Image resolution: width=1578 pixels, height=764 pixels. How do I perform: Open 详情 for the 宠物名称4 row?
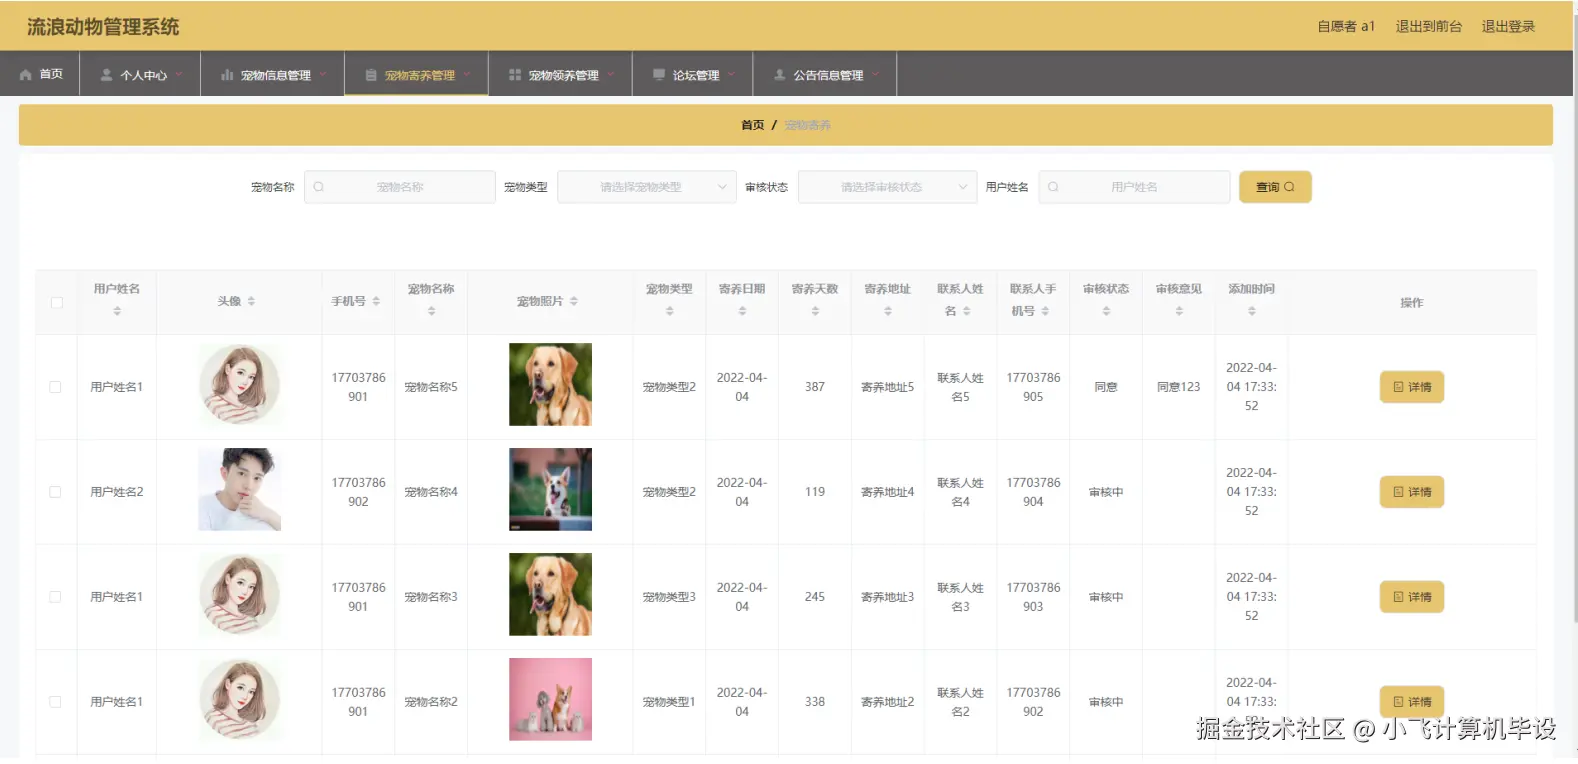1412,492
